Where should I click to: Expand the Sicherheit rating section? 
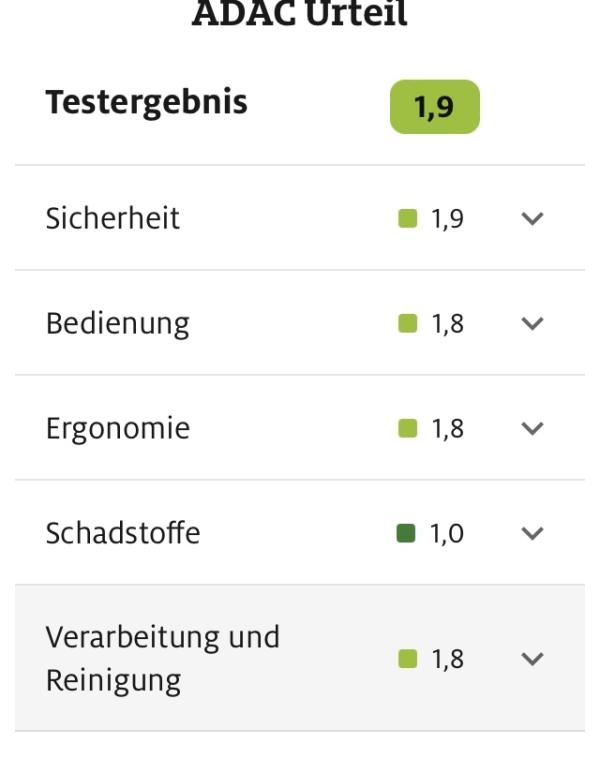533,219
